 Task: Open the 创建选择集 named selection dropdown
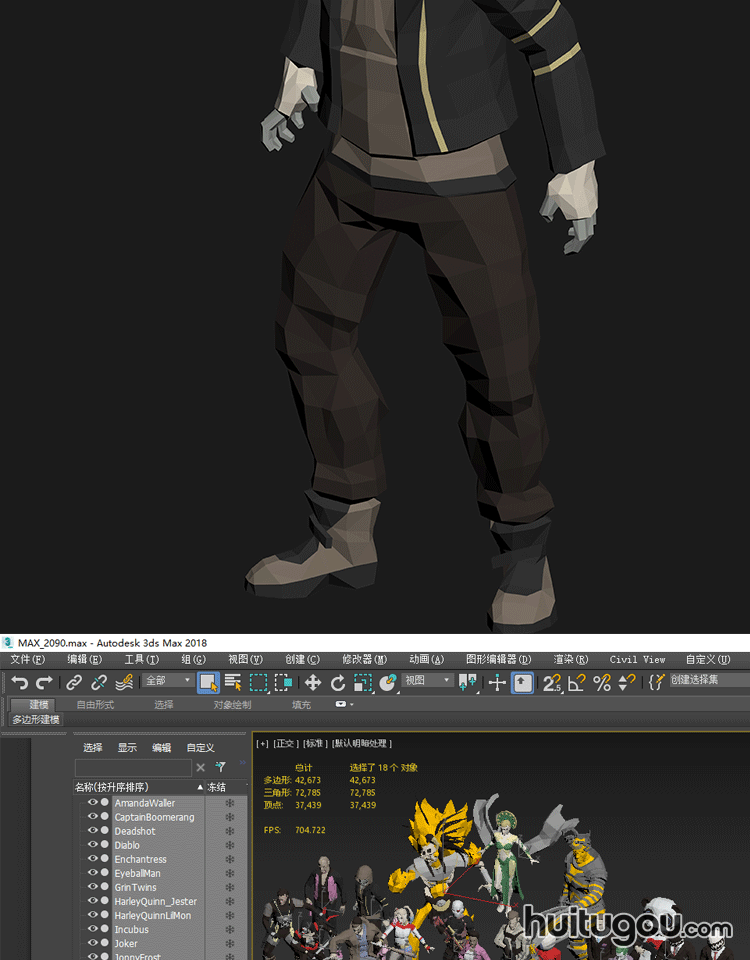coord(708,681)
